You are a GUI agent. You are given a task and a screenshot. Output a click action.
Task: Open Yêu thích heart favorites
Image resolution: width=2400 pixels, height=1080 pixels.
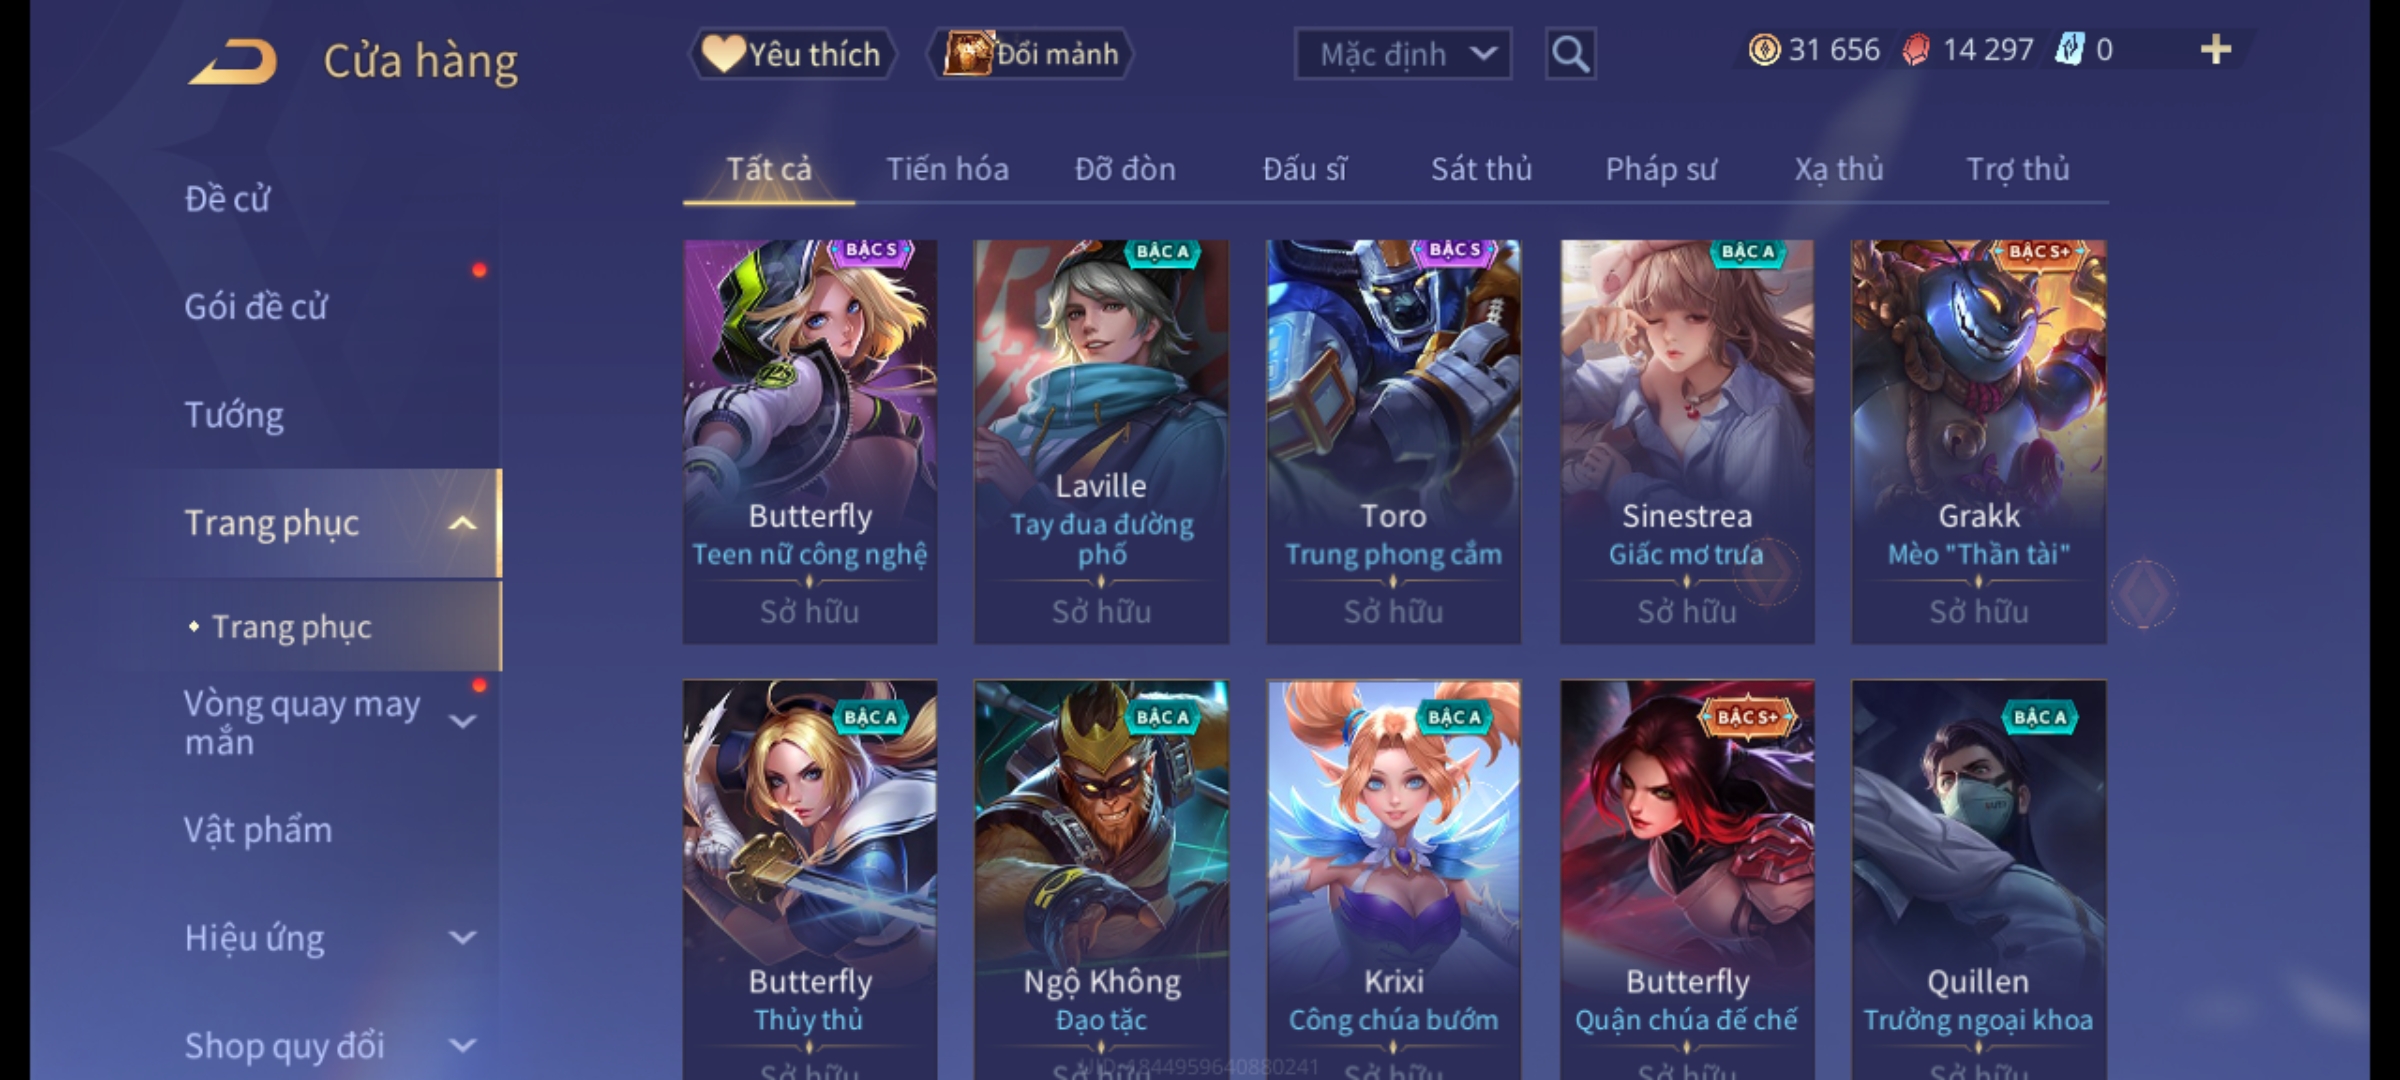coord(792,54)
